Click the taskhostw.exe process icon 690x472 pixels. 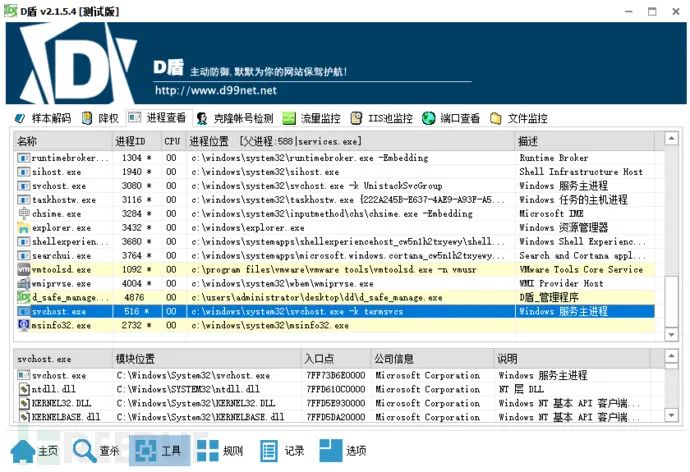(23, 200)
